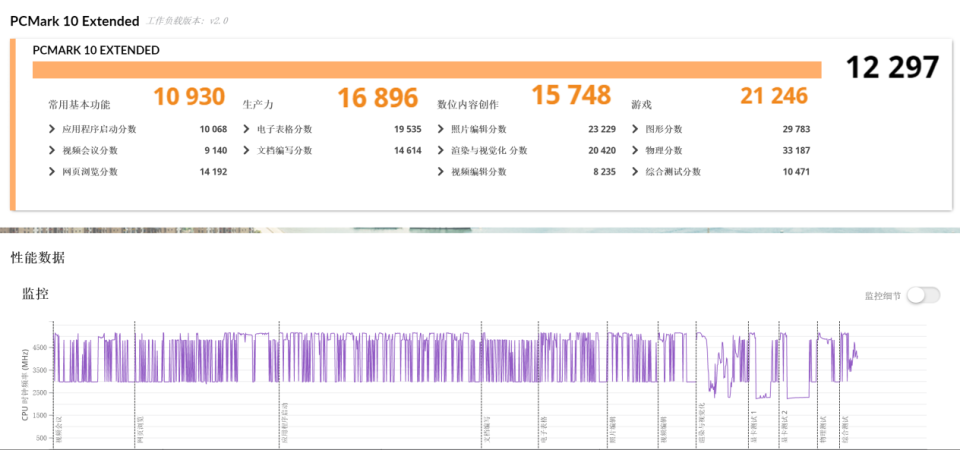Expand the 电子表格分数 chevron

click(246, 129)
